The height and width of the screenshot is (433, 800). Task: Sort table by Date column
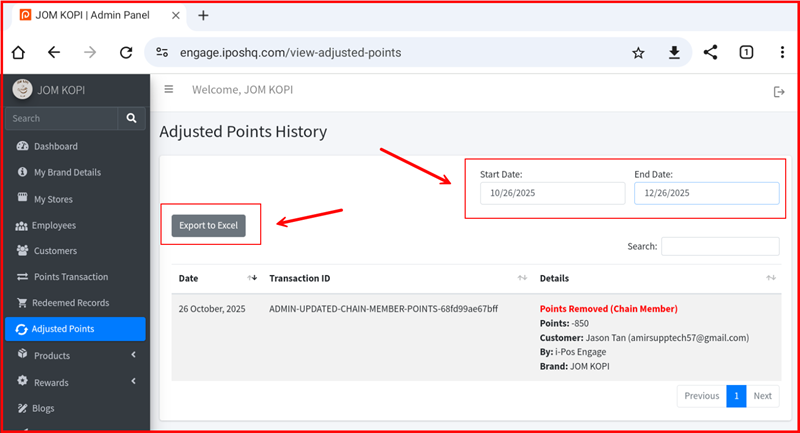[x=252, y=277]
